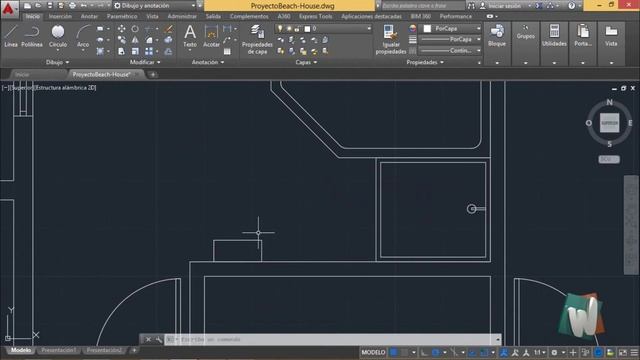
Task: Open Propiedades de capa manager
Action: 257,39
